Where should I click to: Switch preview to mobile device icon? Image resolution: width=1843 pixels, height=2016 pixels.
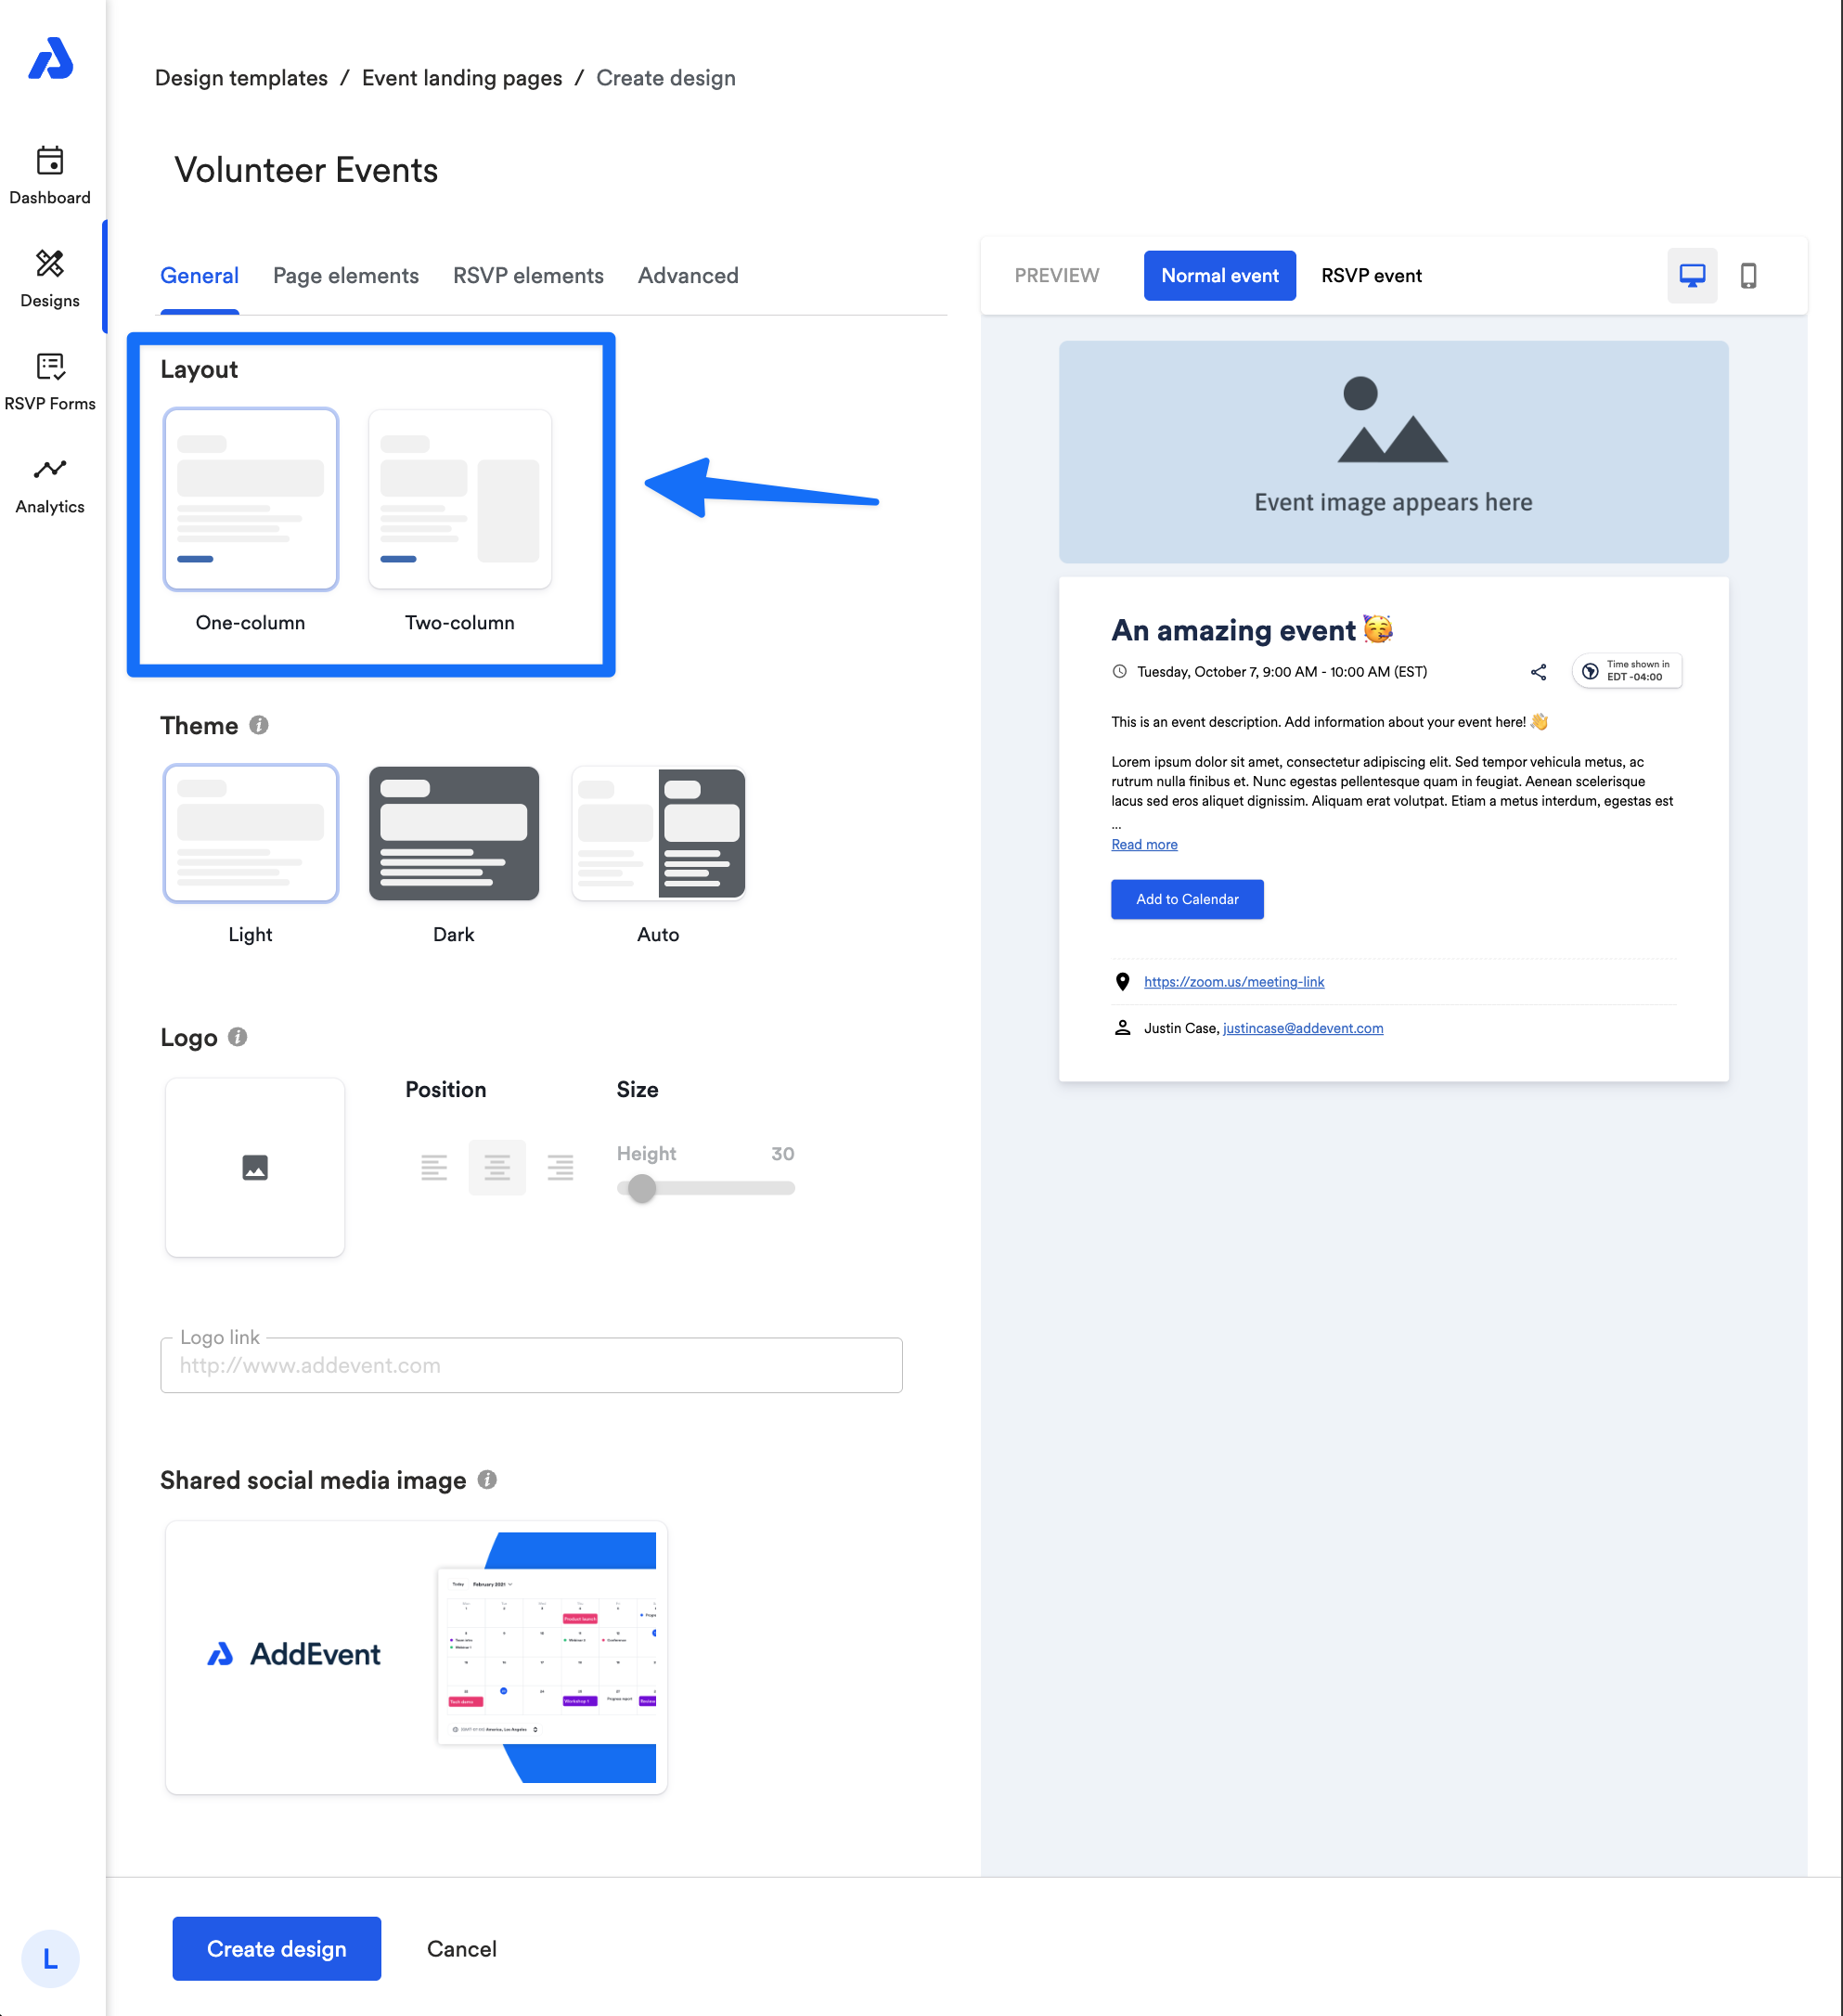tap(1747, 275)
